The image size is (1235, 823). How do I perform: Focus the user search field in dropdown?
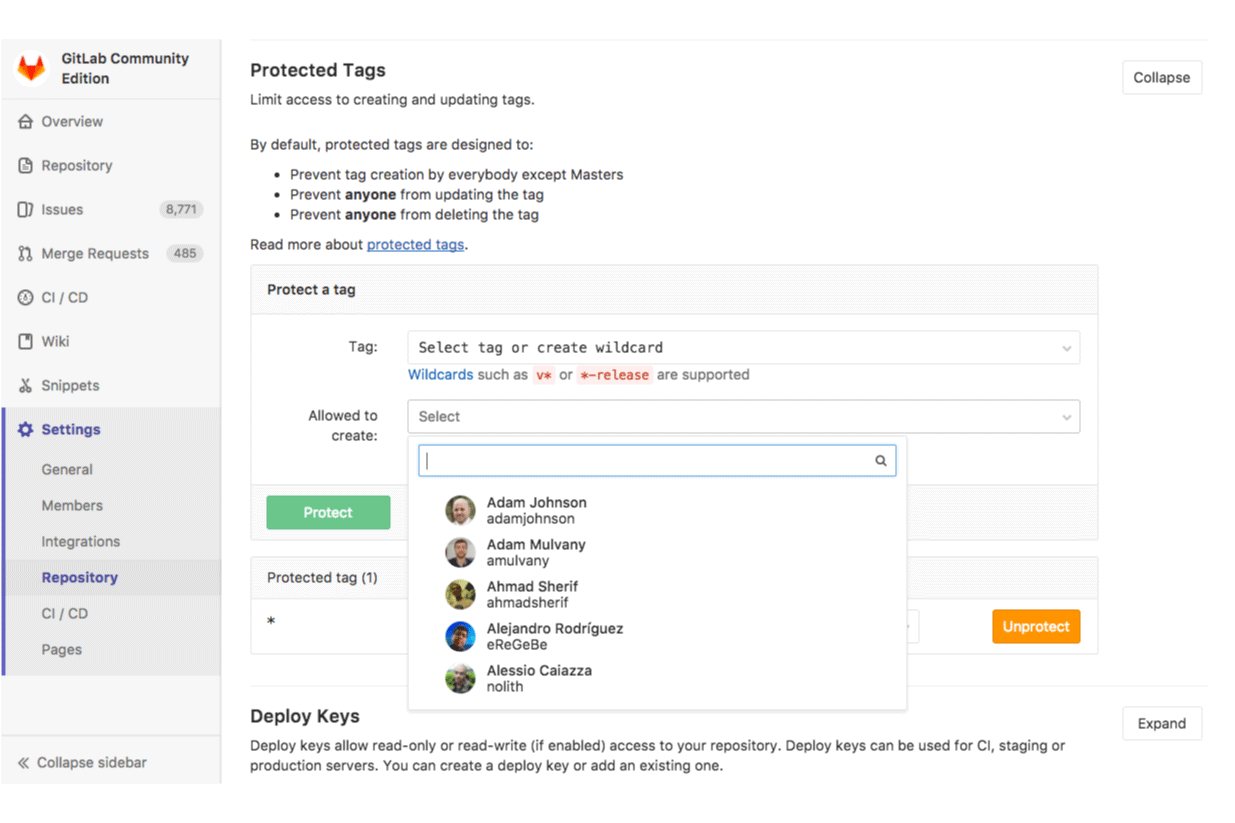tap(657, 461)
